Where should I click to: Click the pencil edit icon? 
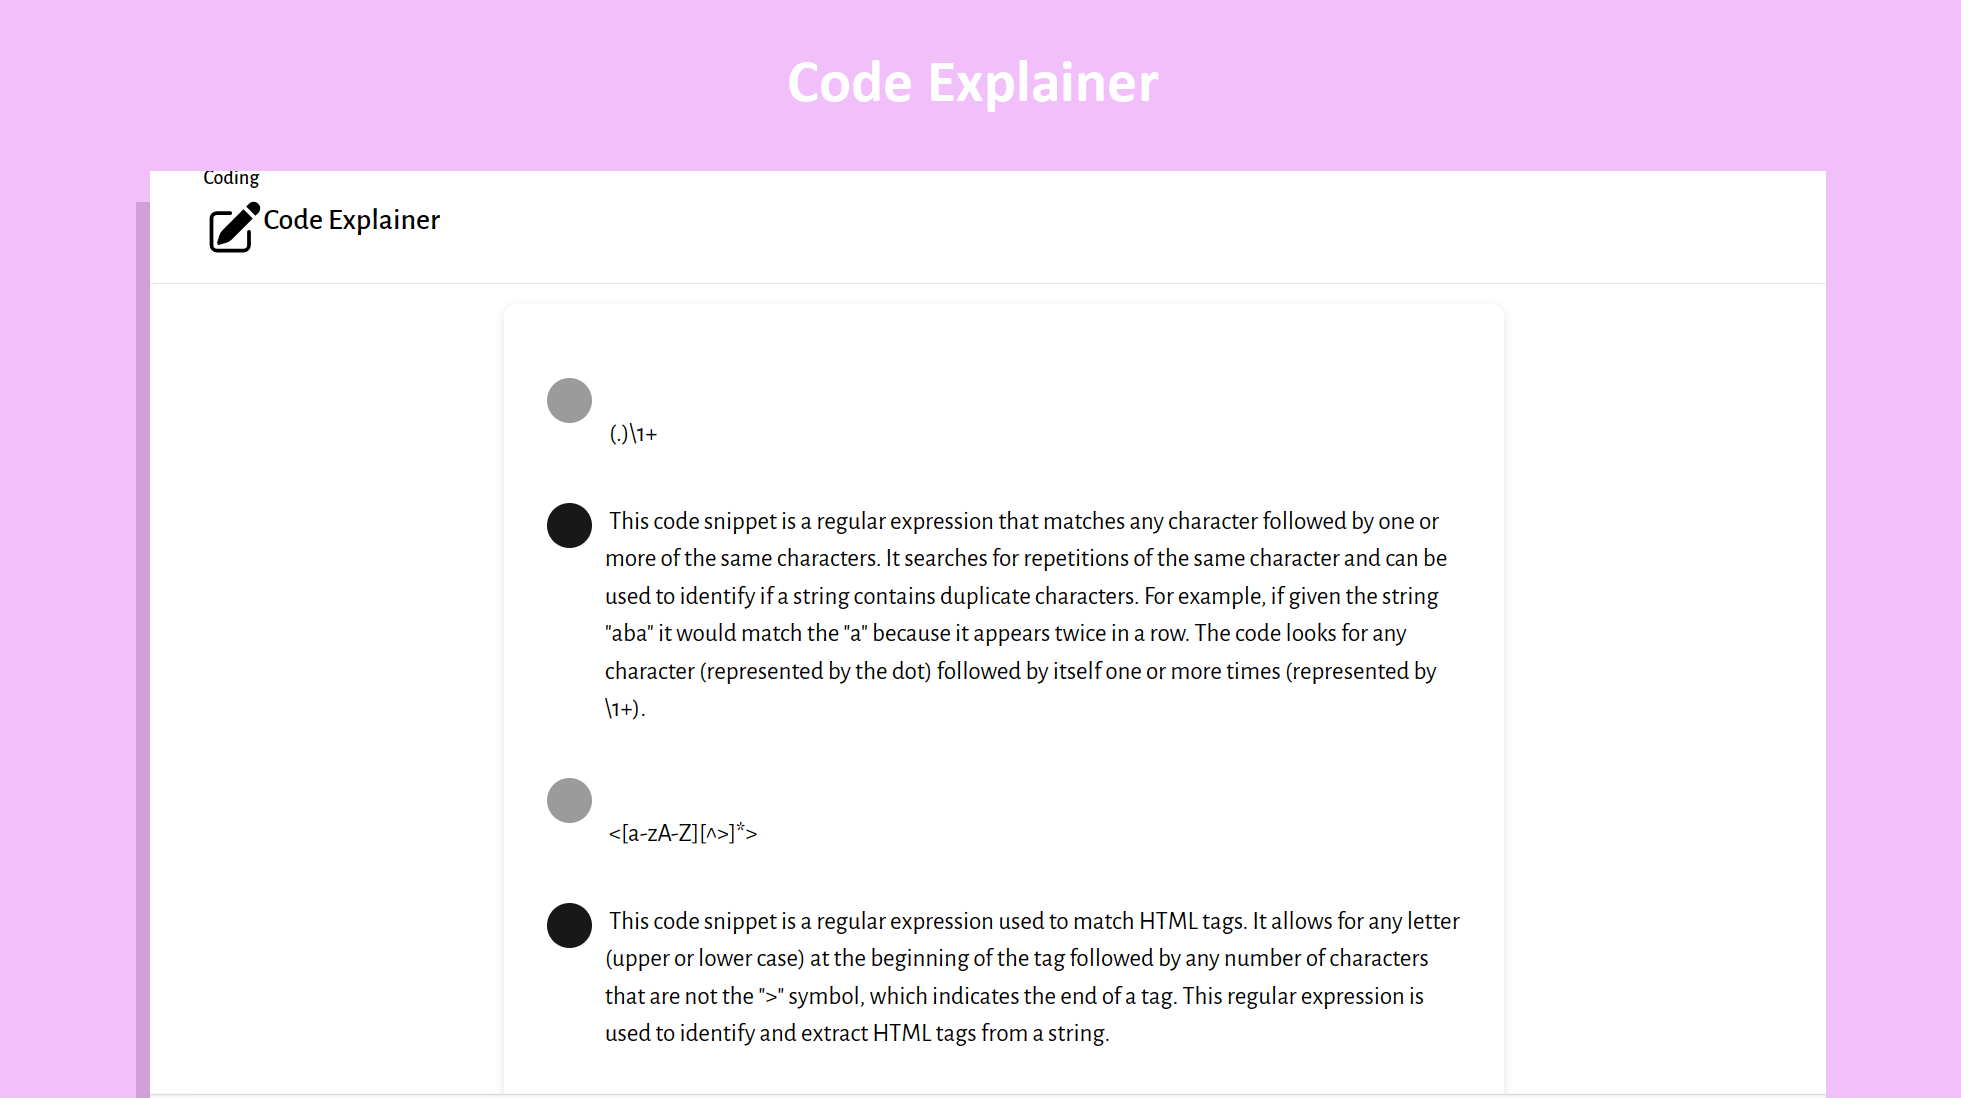233,227
